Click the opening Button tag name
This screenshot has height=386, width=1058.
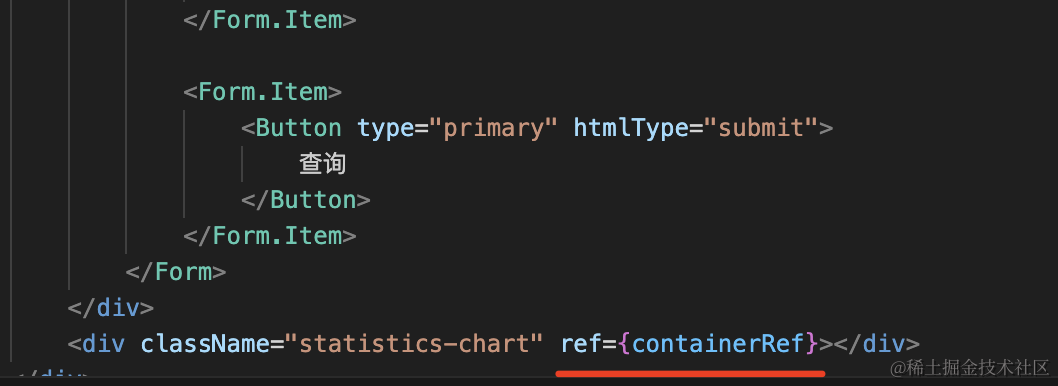pyautogui.click(x=299, y=128)
